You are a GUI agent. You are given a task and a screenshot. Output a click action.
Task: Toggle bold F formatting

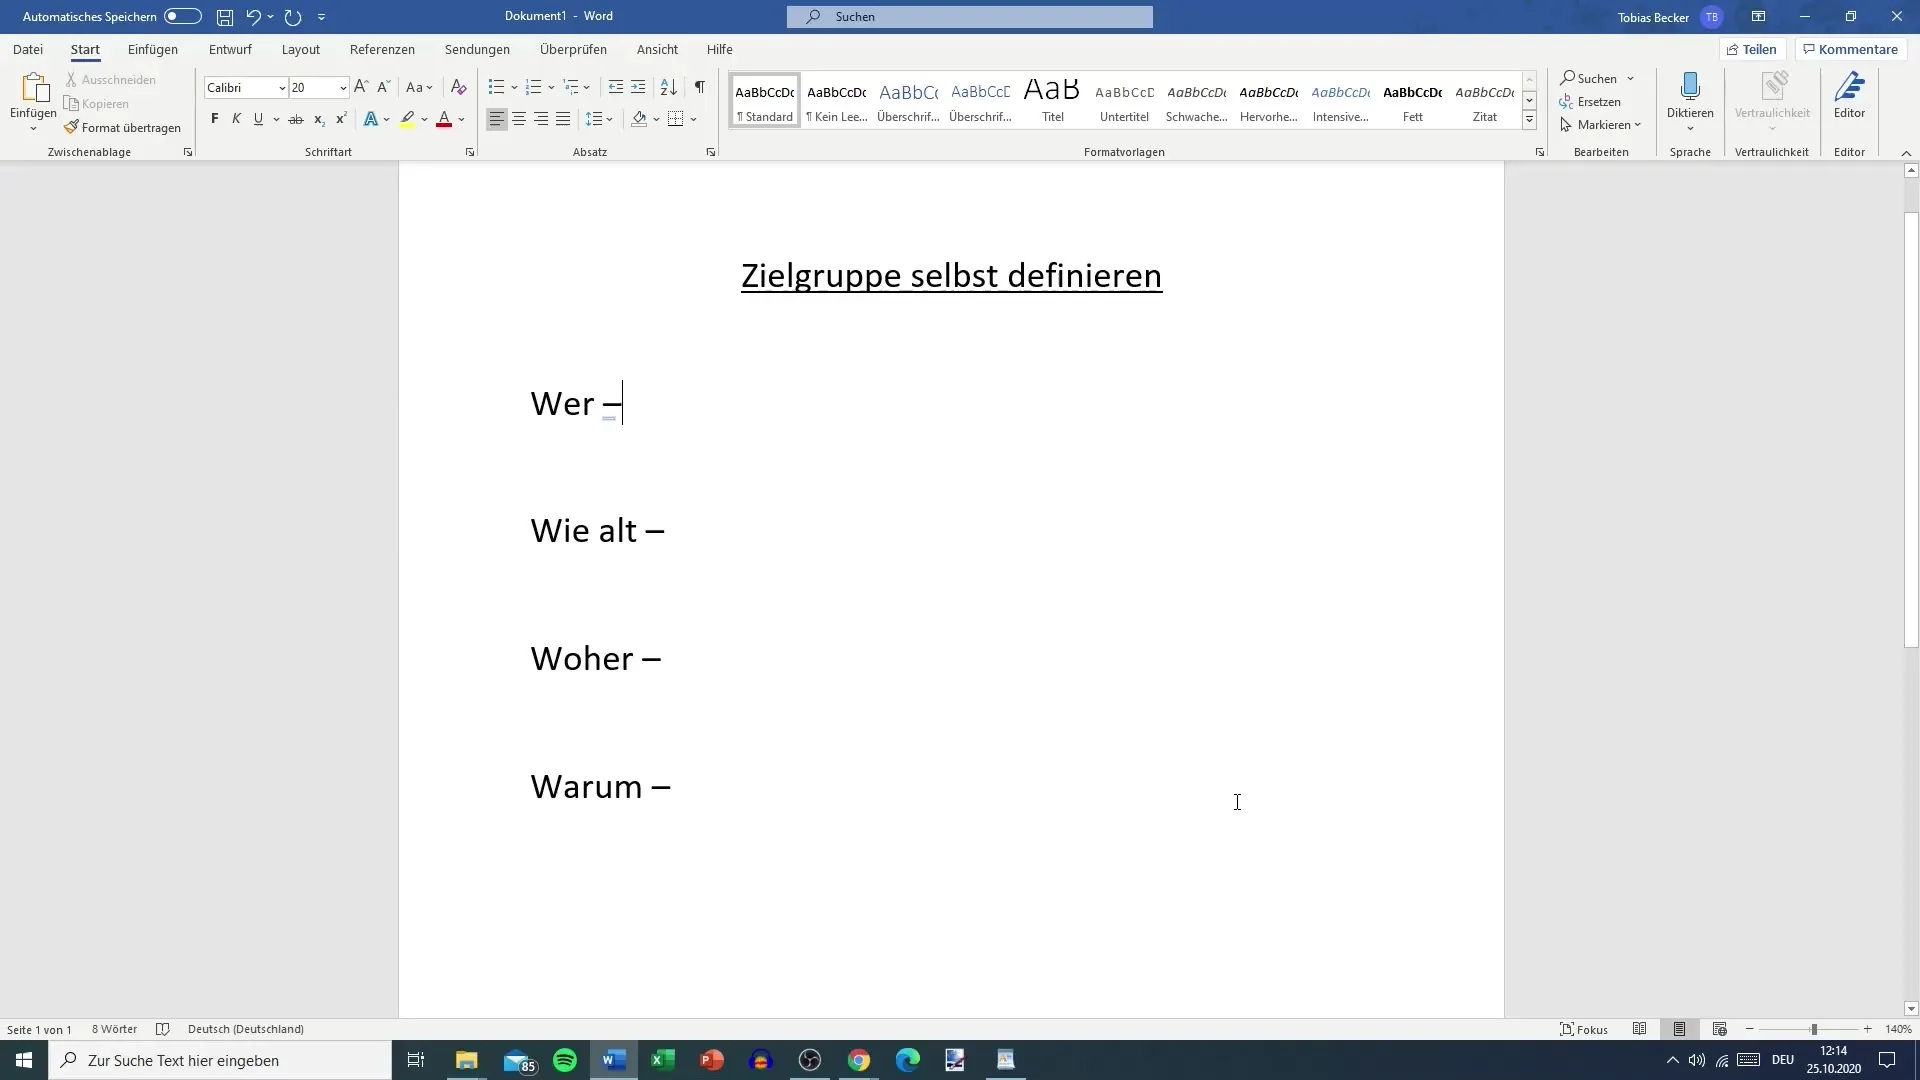pos(214,119)
